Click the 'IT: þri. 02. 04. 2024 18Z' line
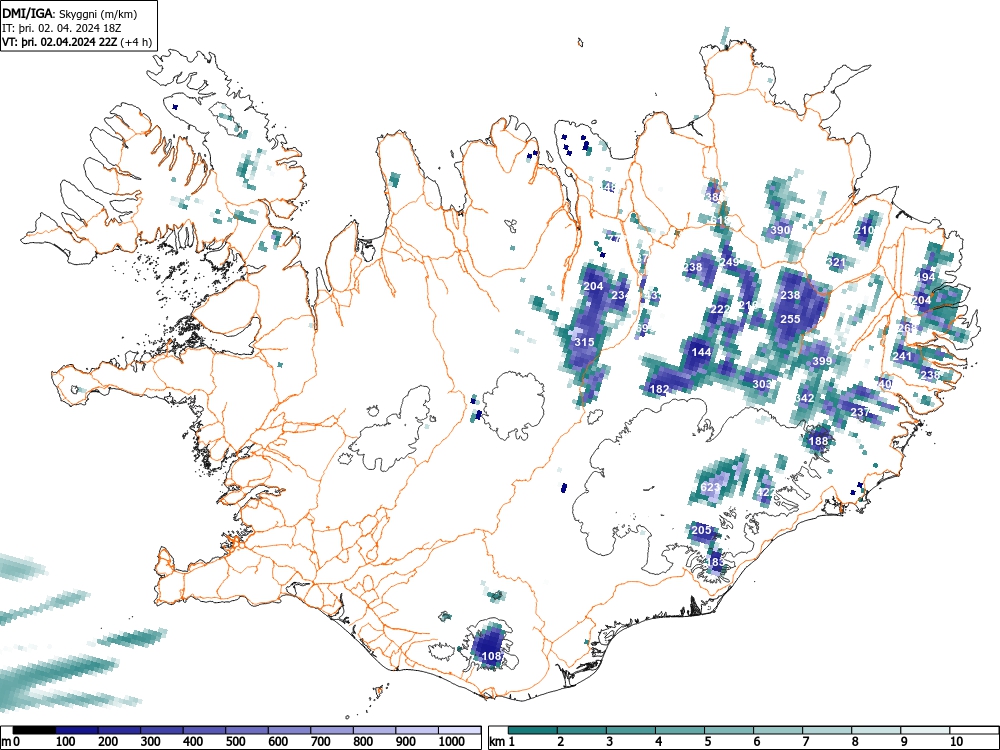 (61, 28)
